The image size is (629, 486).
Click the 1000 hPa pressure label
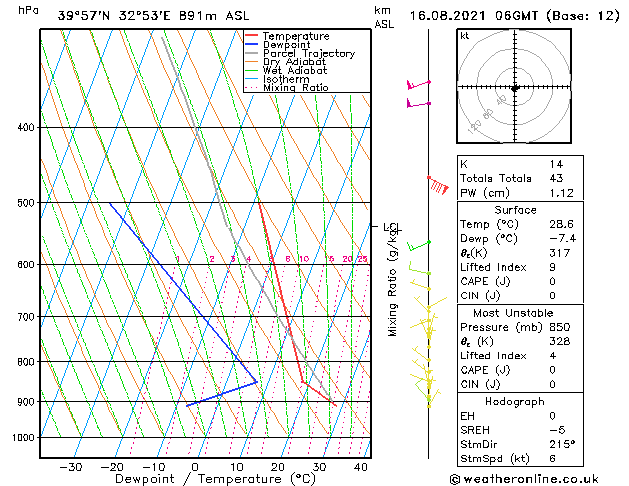(24, 437)
